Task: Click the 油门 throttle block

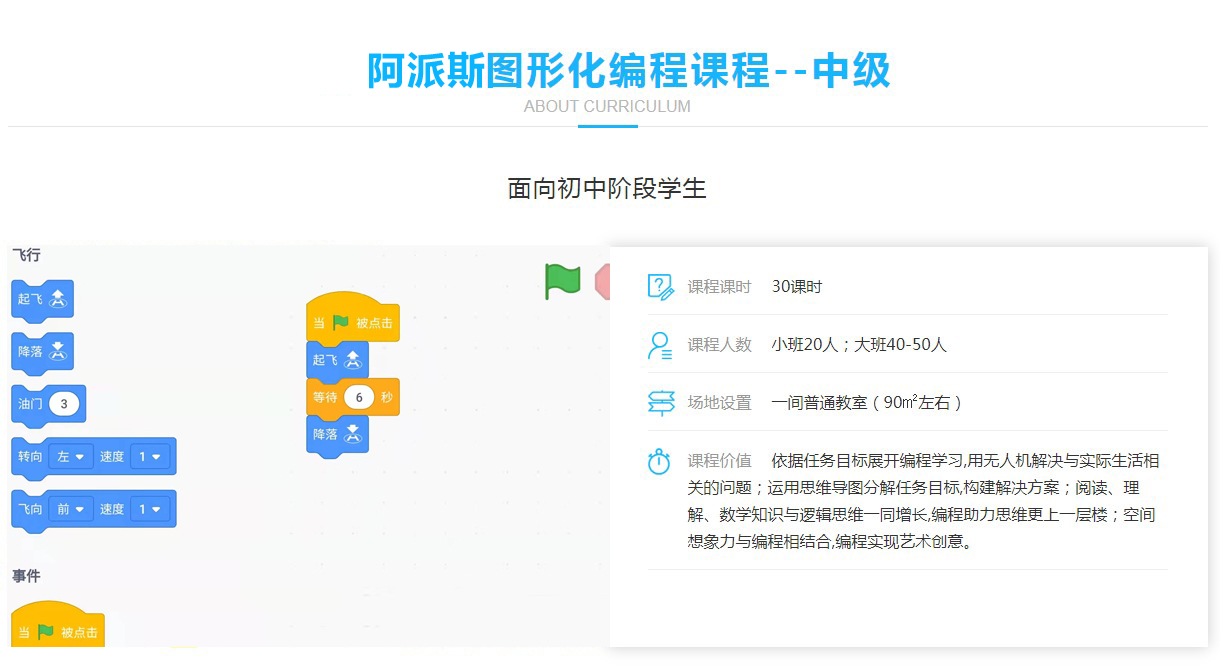Action: point(49,404)
